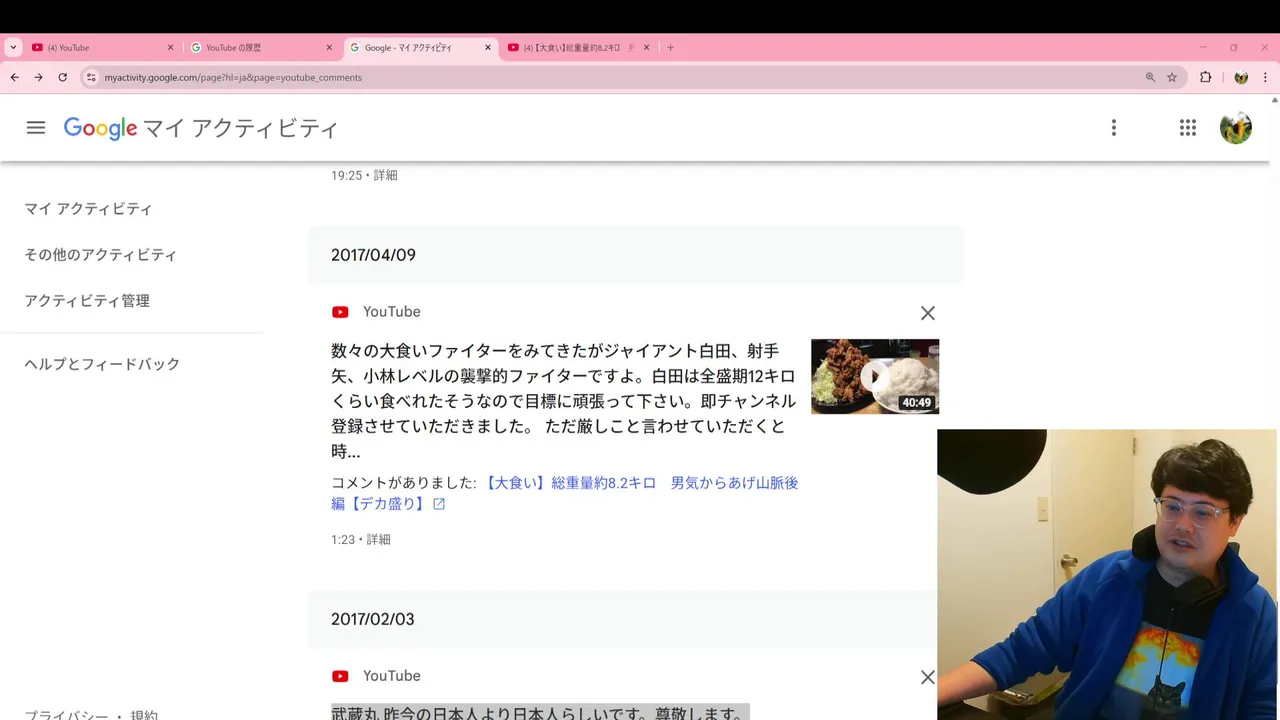1280x720 pixels.
Task: Add a new browser tab
Action: click(670, 47)
